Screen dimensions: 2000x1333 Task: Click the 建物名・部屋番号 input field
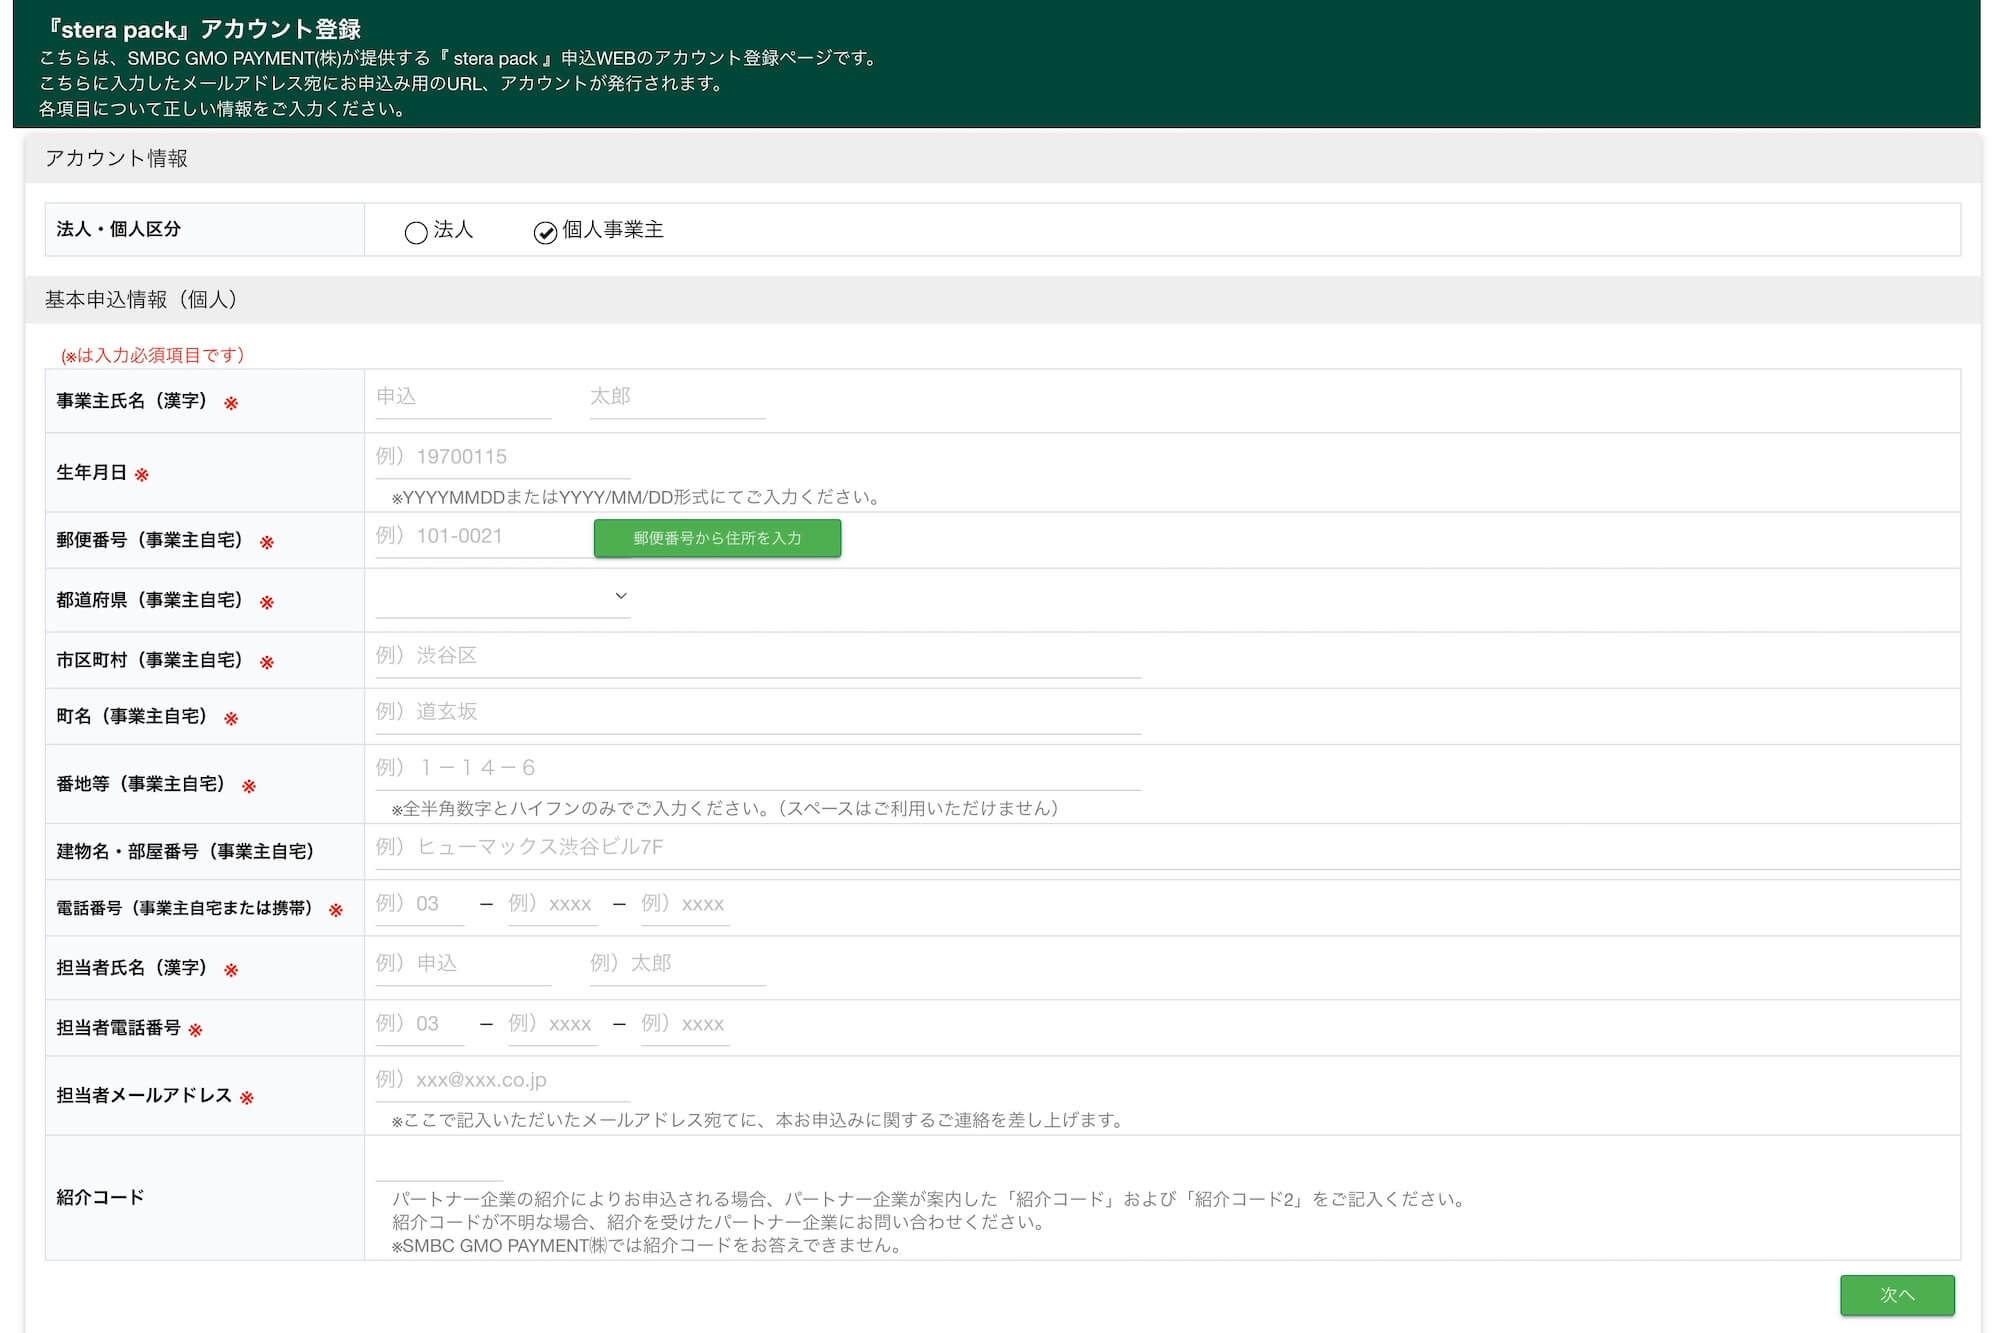coord(1167,848)
